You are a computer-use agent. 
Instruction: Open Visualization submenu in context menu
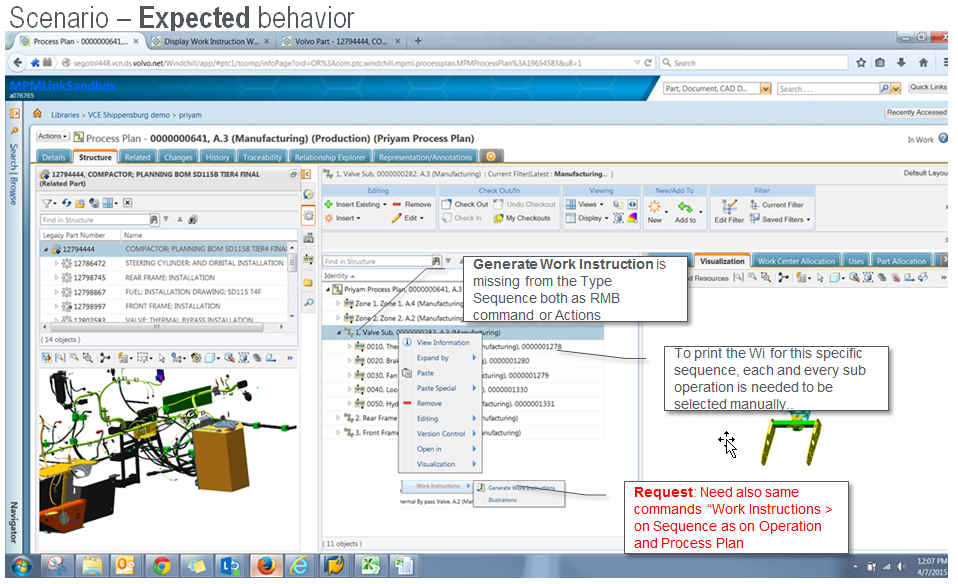click(x=439, y=464)
